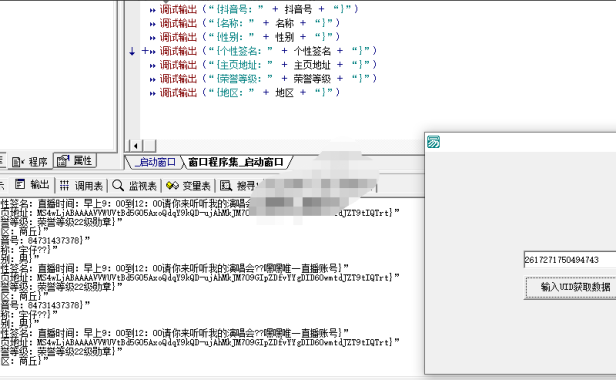The width and height of the screenshot is (616, 380).
Task: Select the code line outputting 荣誉等级
Action: [x=263, y=79]
